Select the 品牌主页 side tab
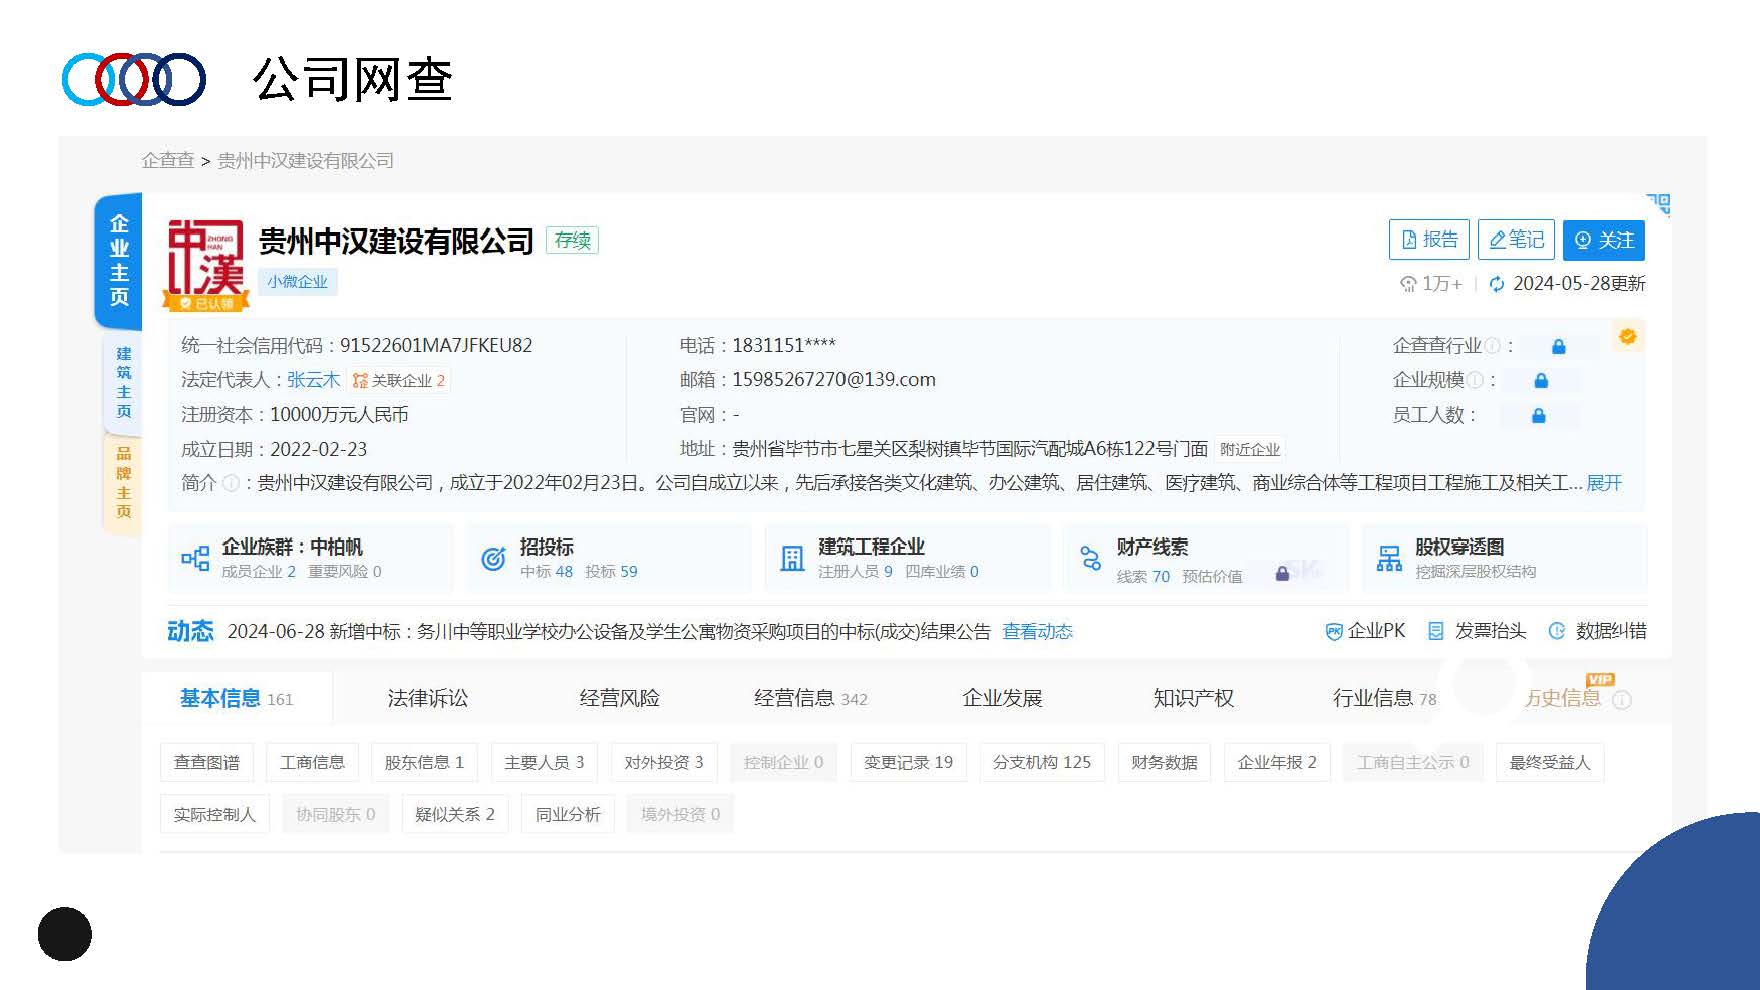1760x990 pixels. pos(123,482)
